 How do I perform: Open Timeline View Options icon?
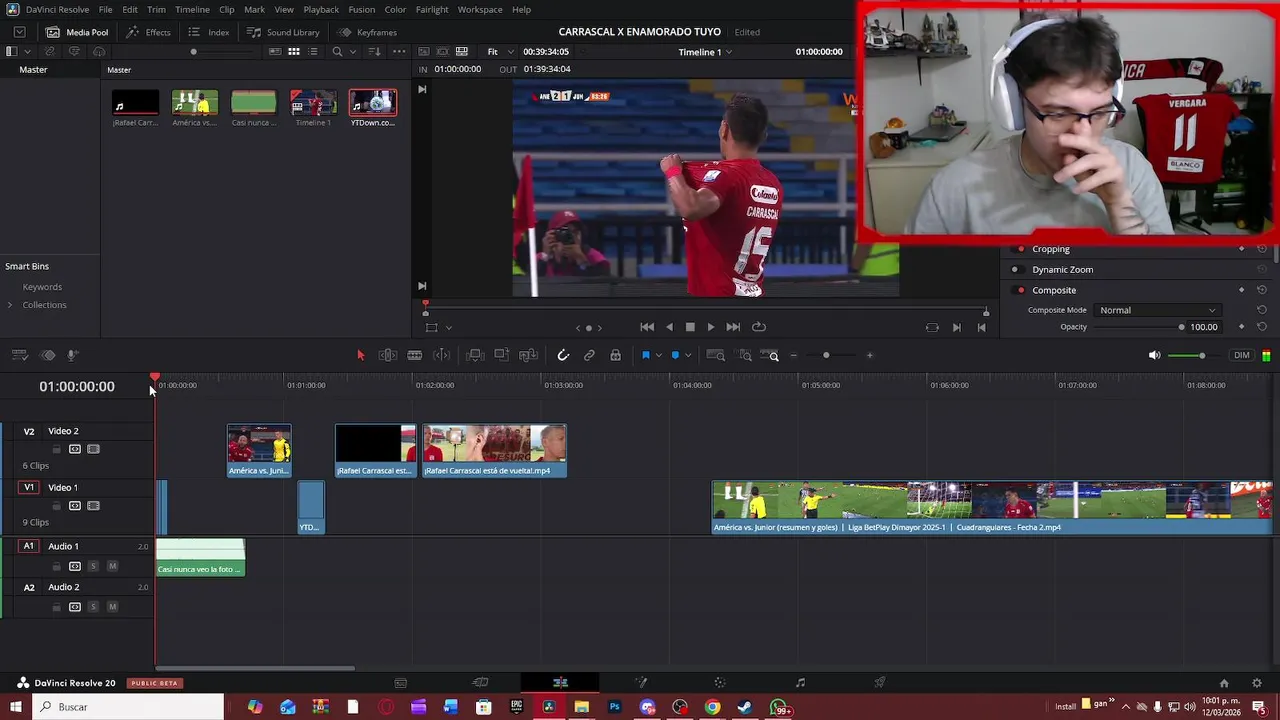pyautogui.click(x=19, y=355)
